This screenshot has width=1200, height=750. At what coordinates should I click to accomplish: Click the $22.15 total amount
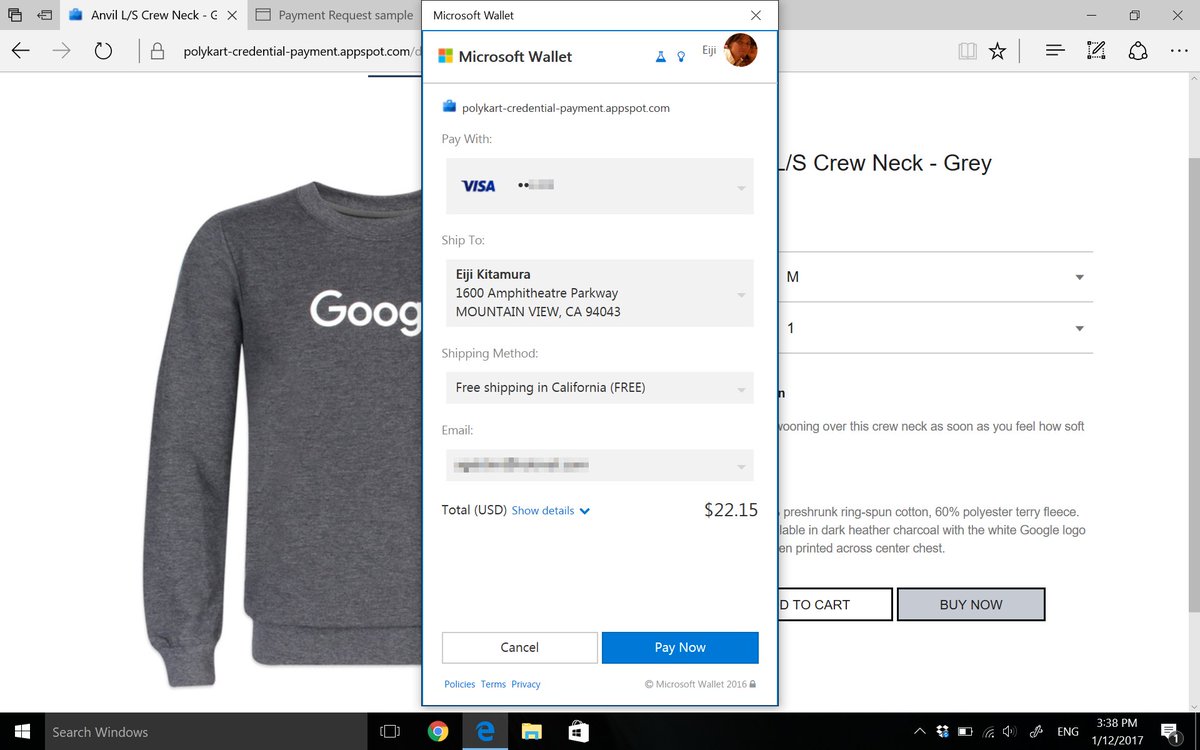pos(731,510)
